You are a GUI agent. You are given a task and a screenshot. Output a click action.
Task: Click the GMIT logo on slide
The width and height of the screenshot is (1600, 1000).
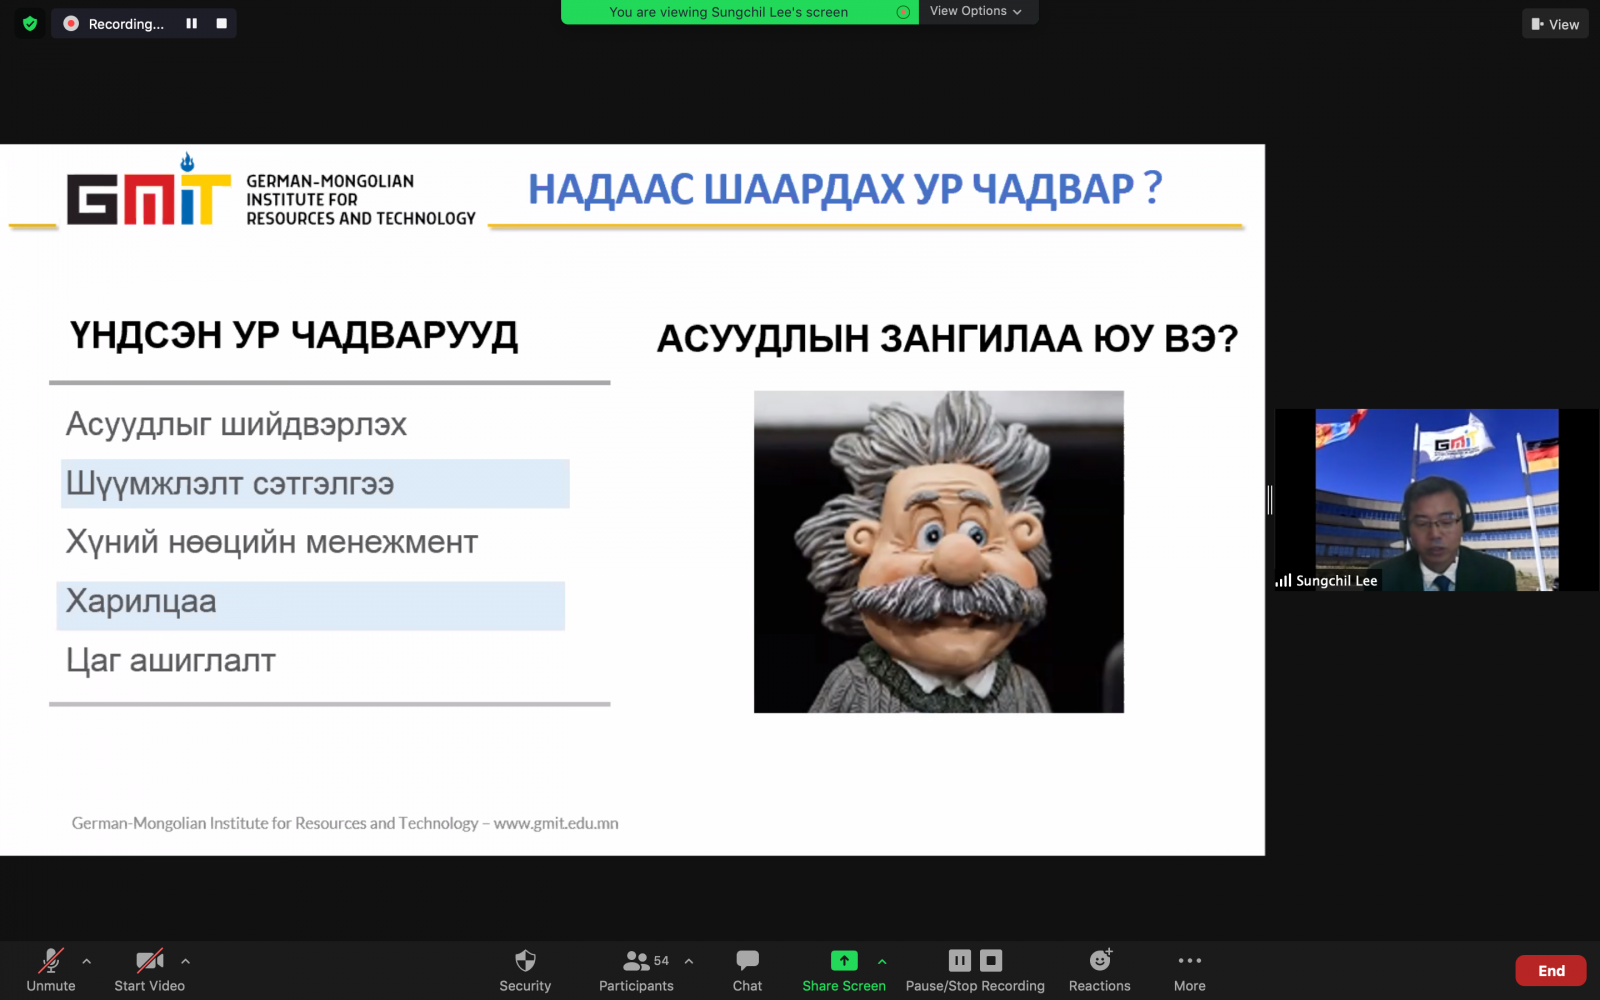coord(149,190)
